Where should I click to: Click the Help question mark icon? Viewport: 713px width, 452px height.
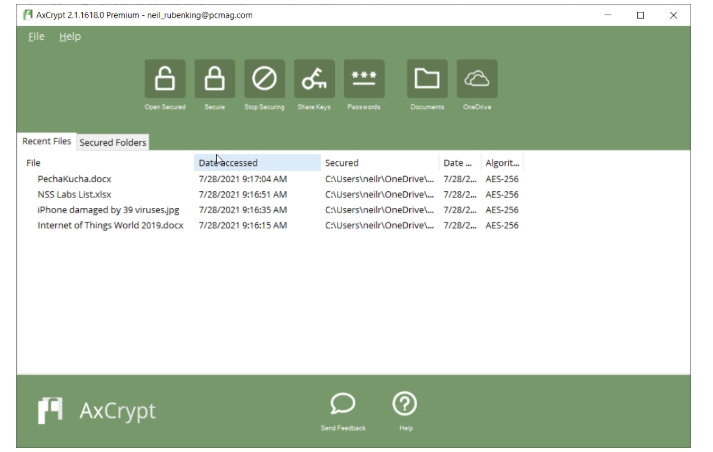tap(405, 404)
